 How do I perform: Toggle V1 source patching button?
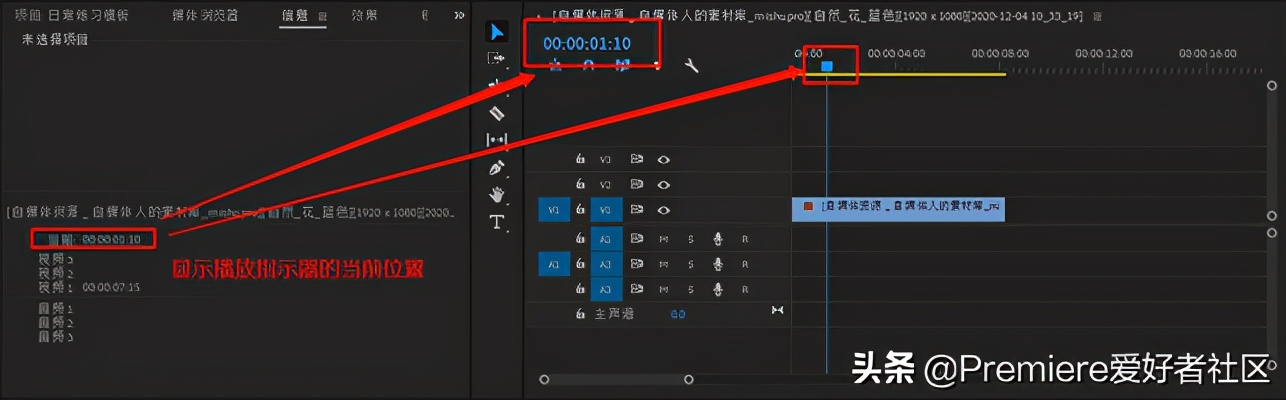click(x=553, y=210)
